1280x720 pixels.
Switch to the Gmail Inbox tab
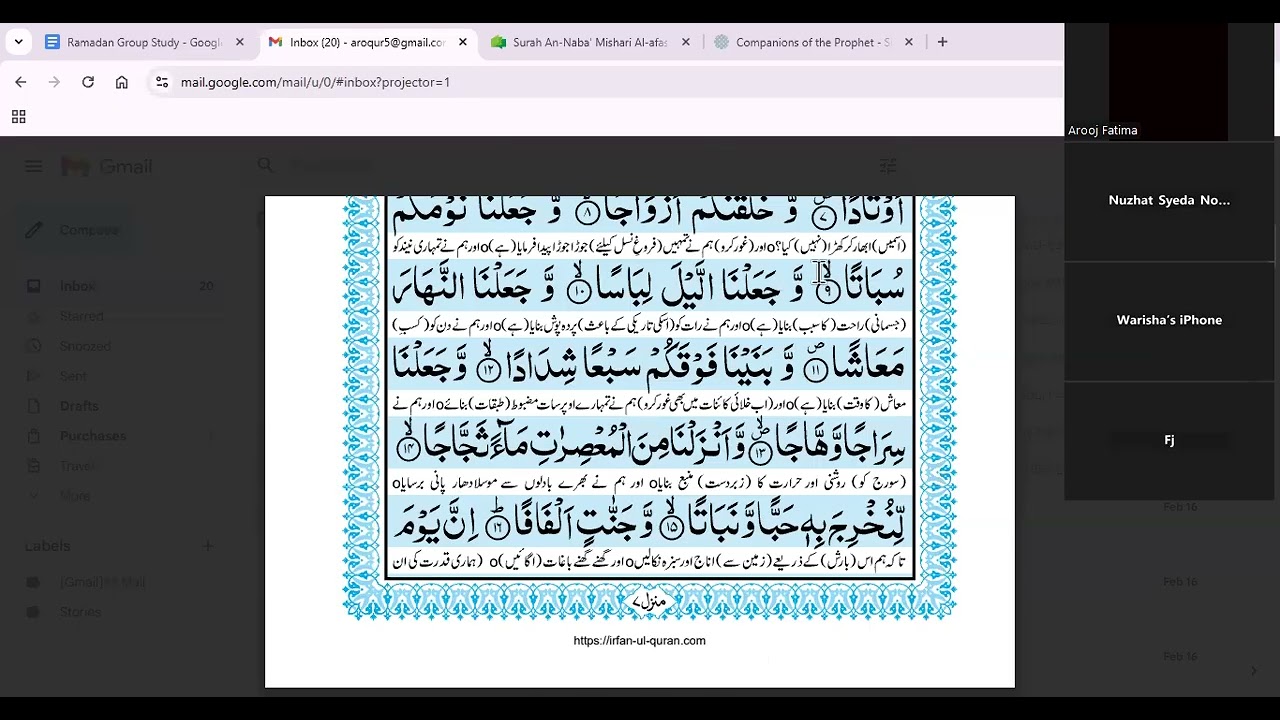366,42
